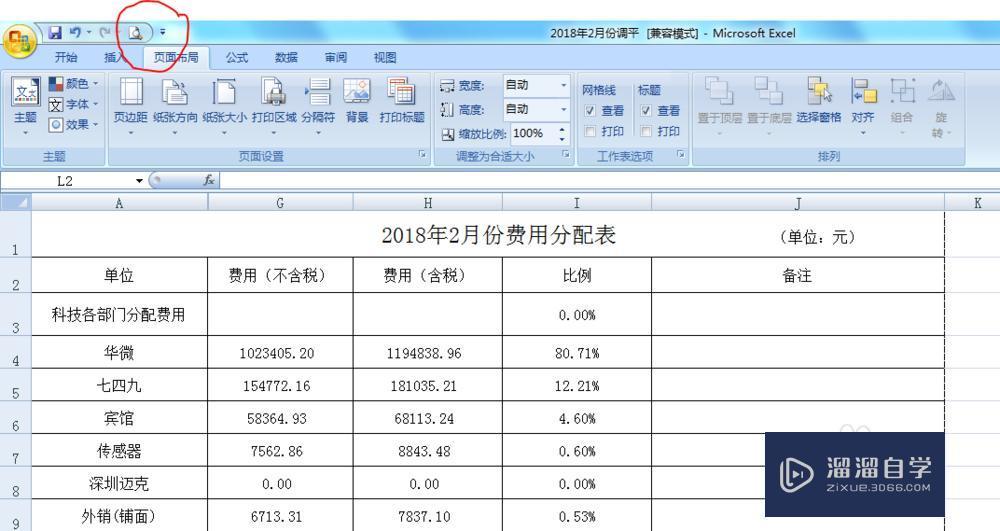1000x531 pixels.
Task: Select column G header
Action: click(280, 203)
